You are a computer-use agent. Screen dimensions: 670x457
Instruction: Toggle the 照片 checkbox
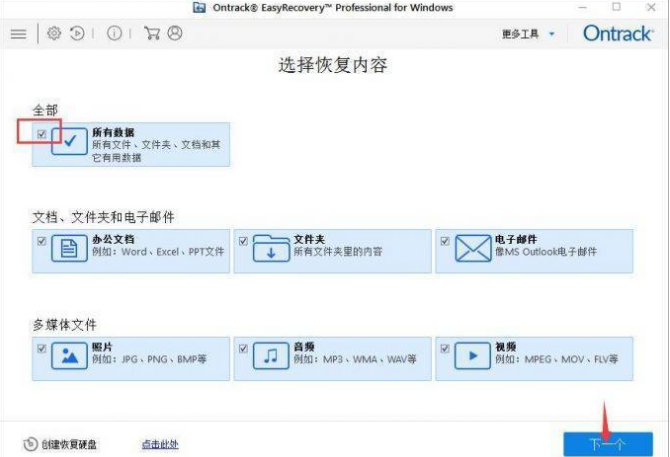41,349
